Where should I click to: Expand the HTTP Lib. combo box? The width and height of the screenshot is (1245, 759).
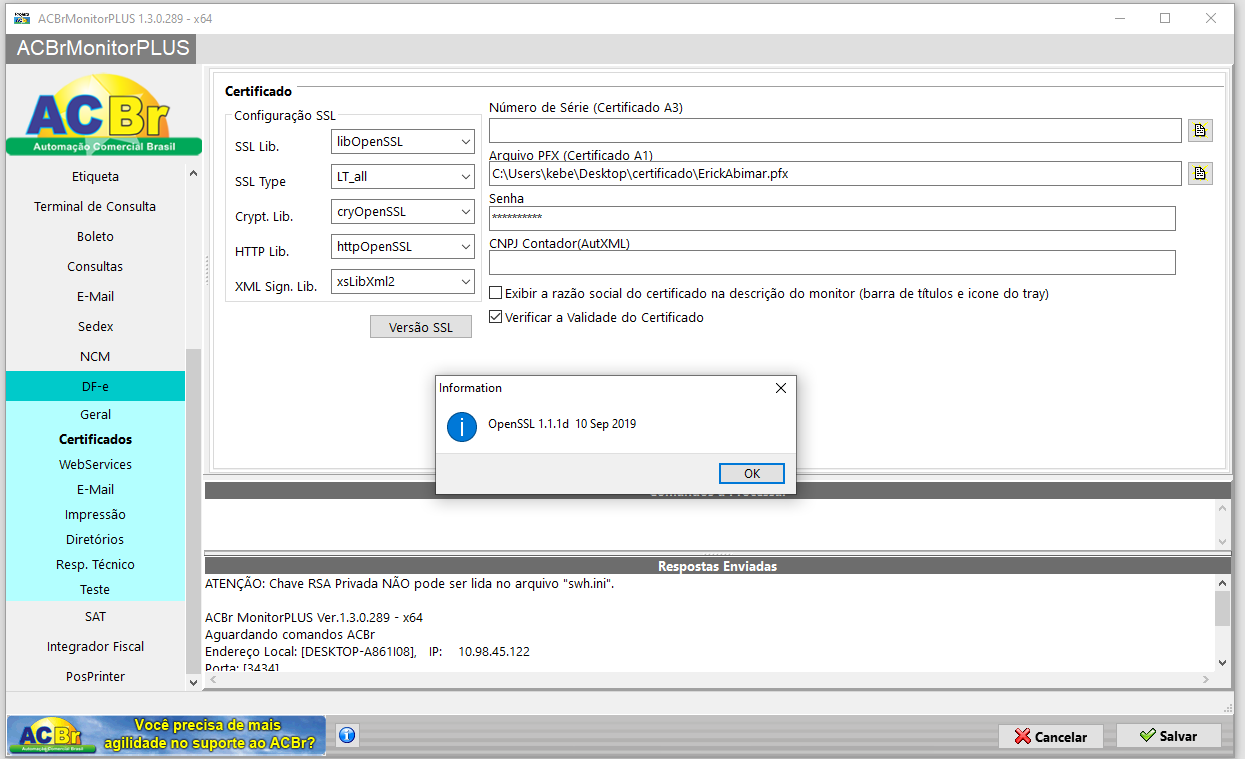click(x=403, y=246)
